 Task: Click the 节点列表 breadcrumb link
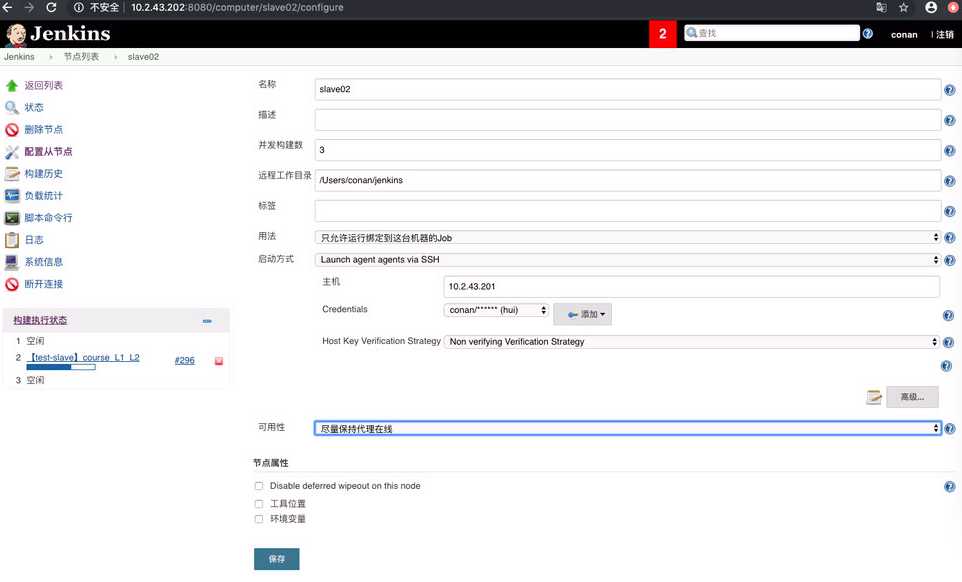(x=81, y=57)
